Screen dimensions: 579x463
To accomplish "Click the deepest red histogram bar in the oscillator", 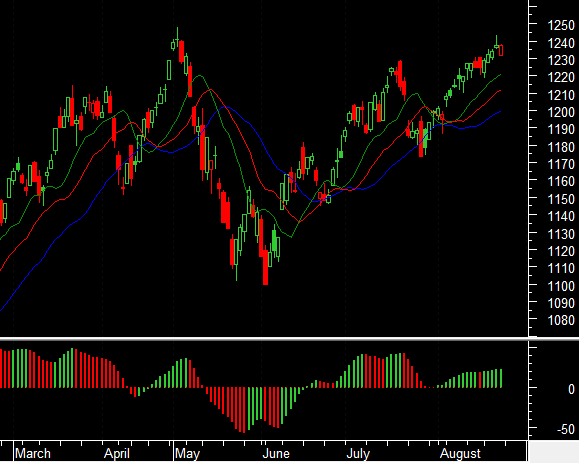I will click(x=244, y=410).
